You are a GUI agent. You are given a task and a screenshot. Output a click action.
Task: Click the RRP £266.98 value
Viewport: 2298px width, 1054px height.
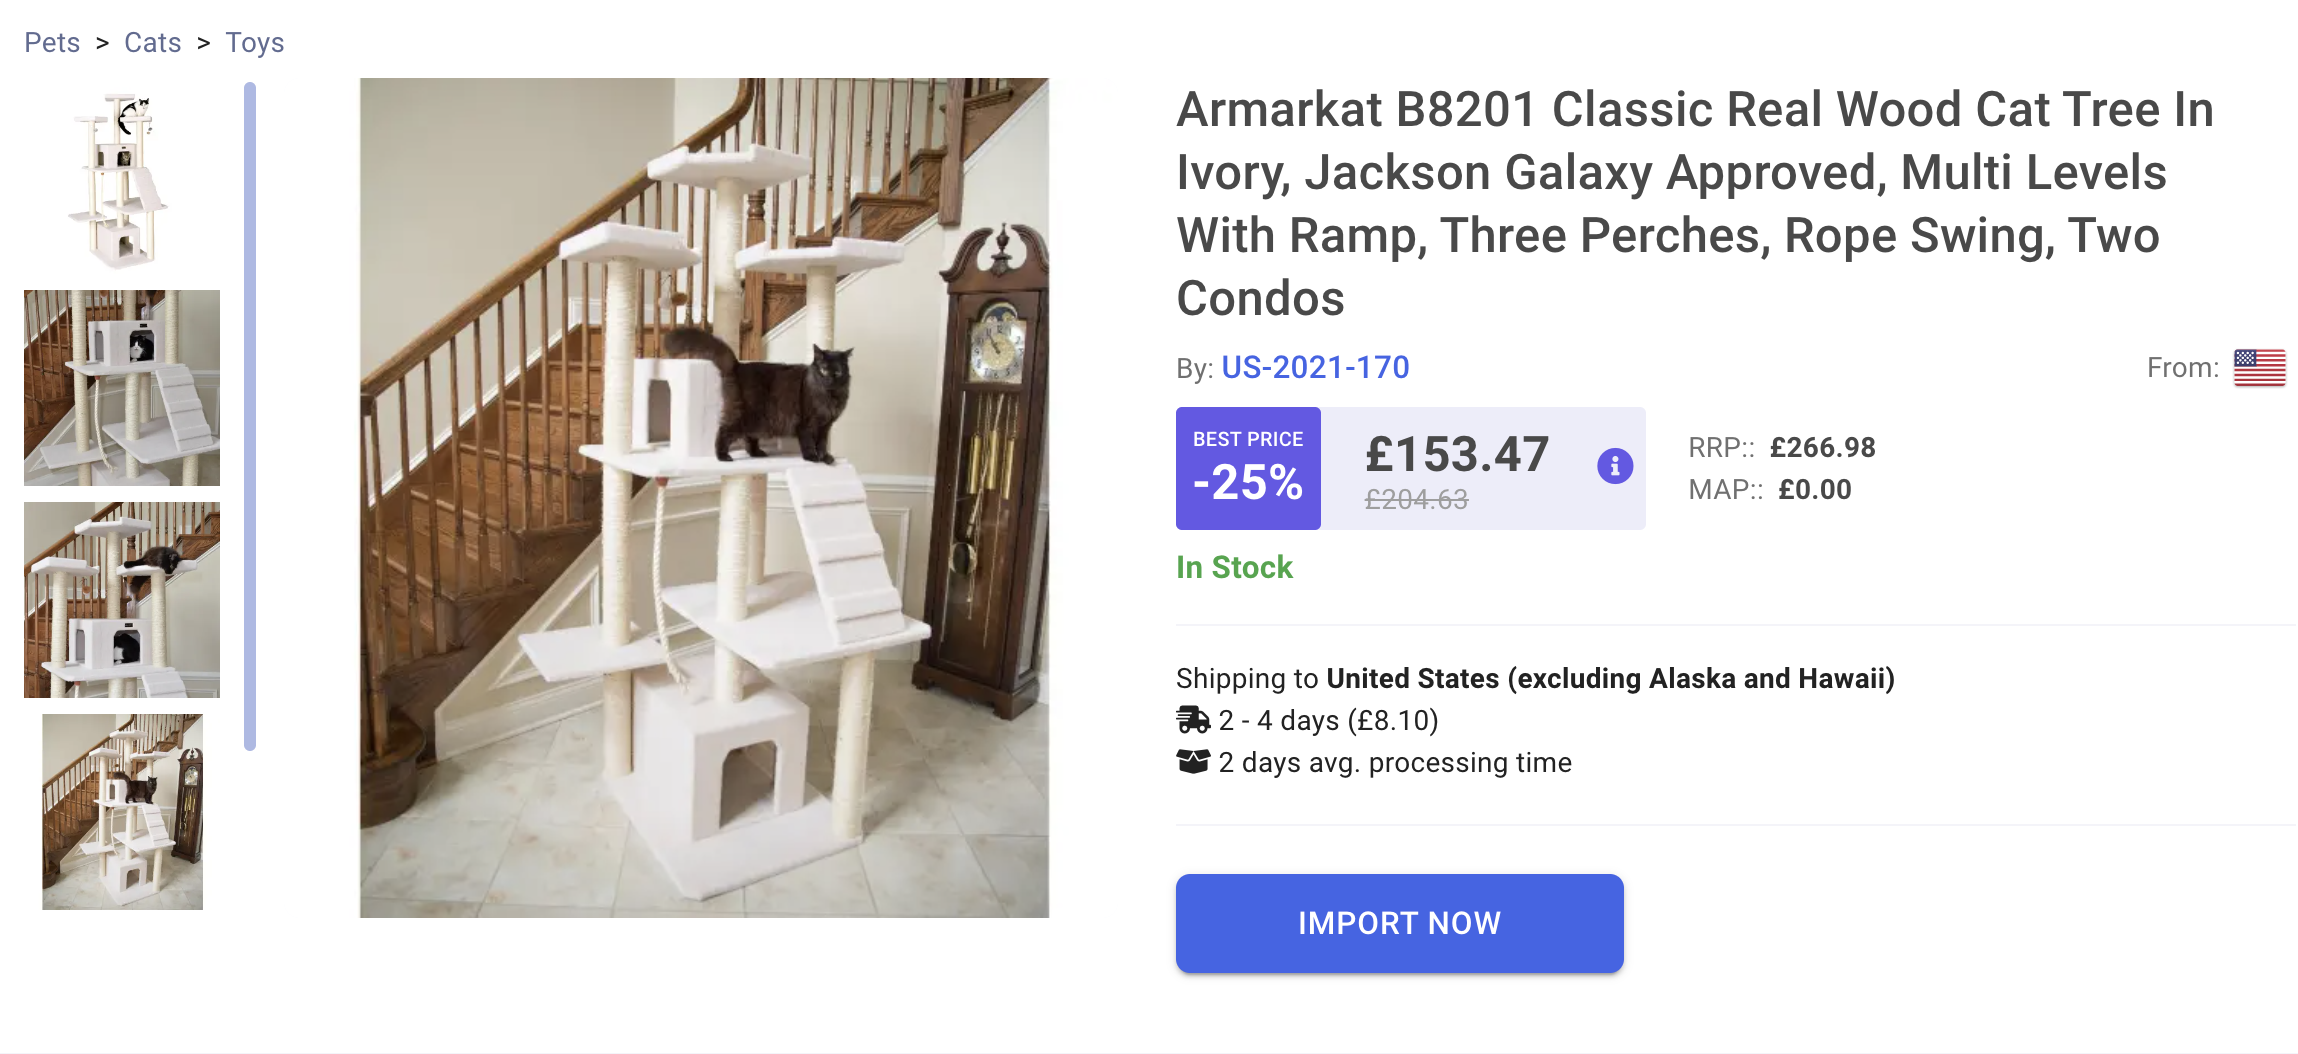point(1822,448)
